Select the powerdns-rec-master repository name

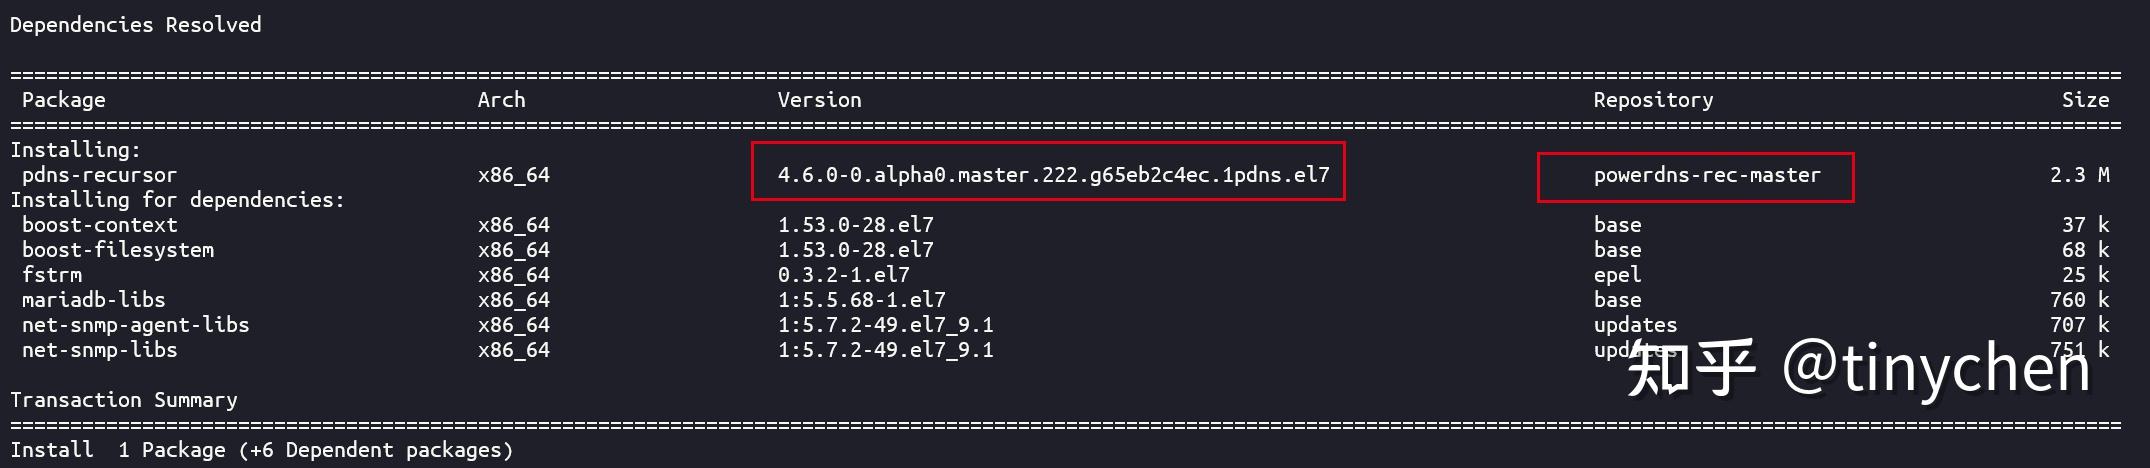coord(1707,175)
